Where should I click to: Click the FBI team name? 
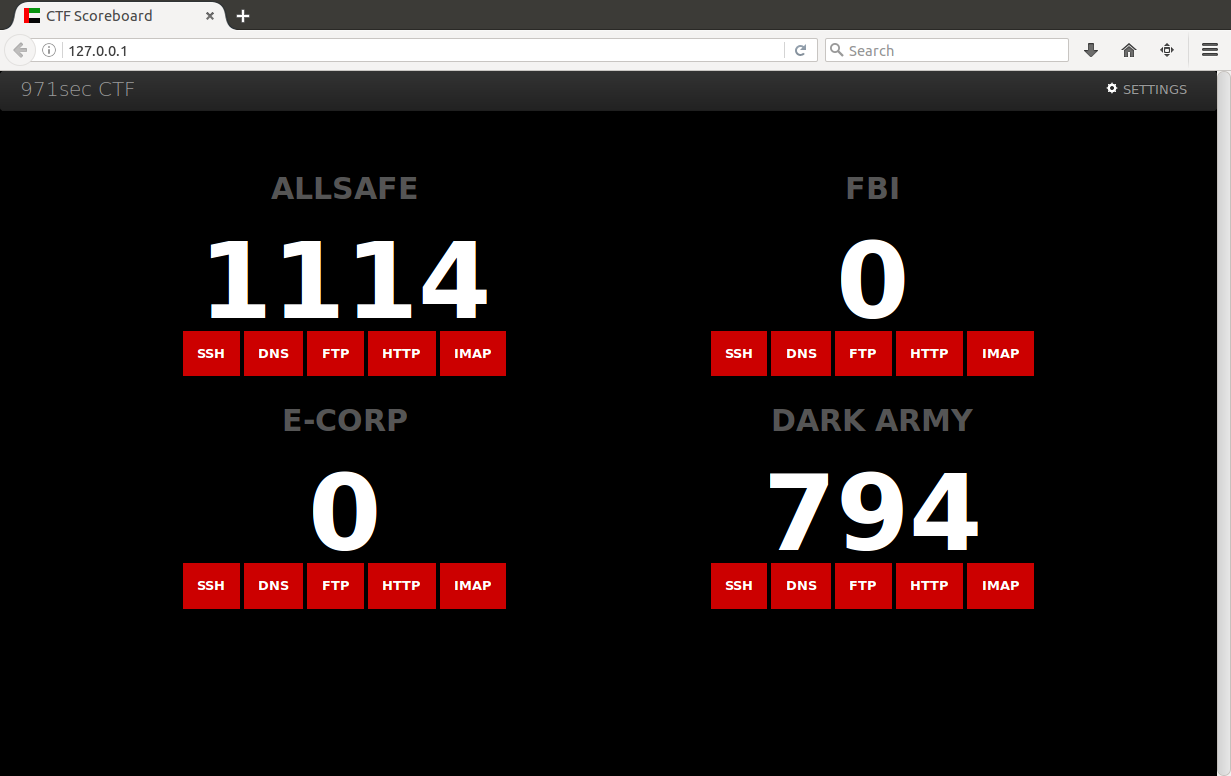[872, 188]
